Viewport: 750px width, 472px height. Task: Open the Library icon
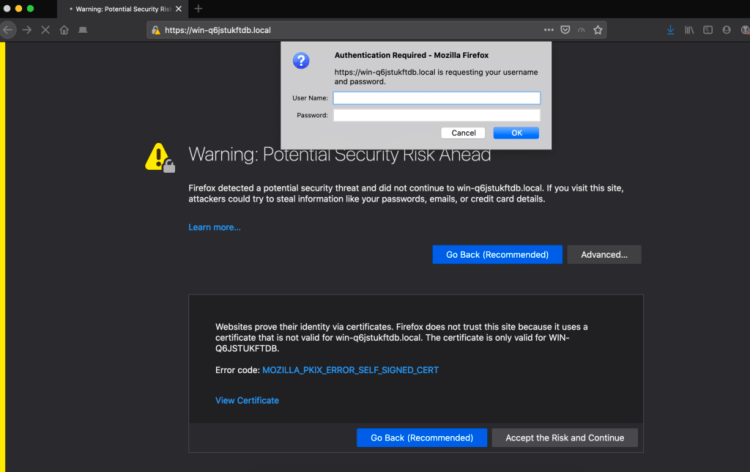[x=689, y=30]
